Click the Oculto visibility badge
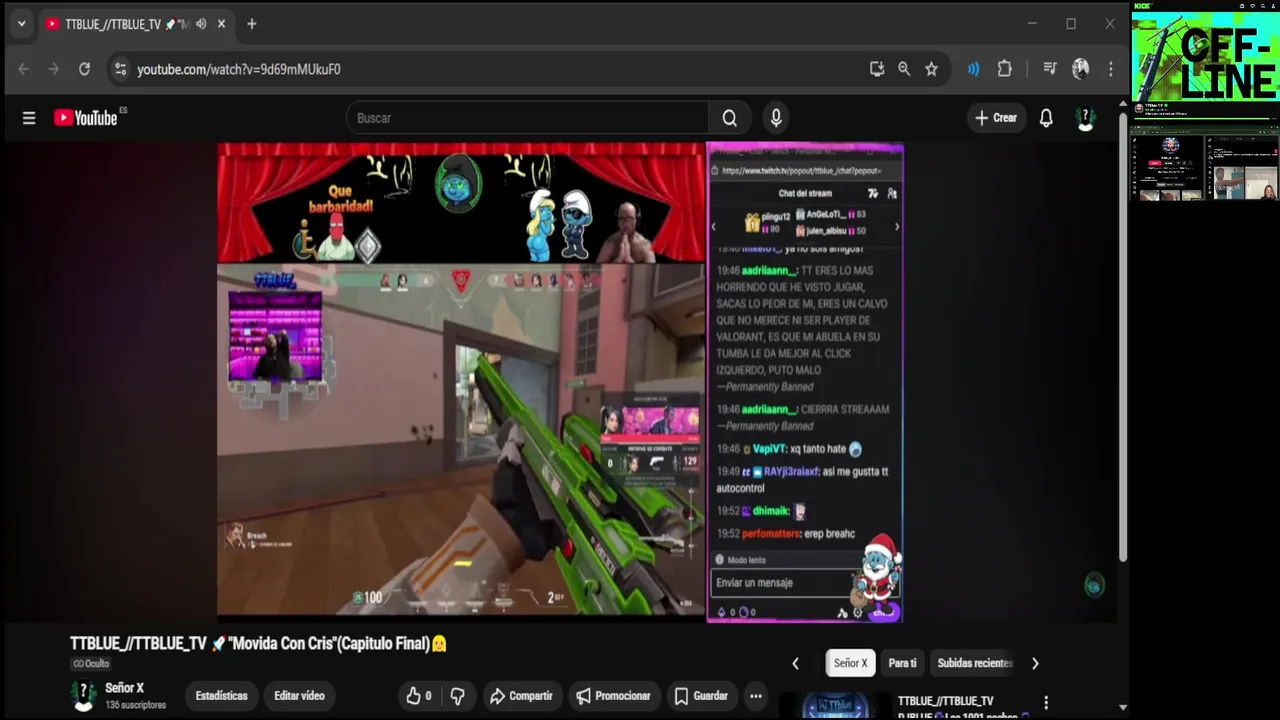 pos(90,664)
